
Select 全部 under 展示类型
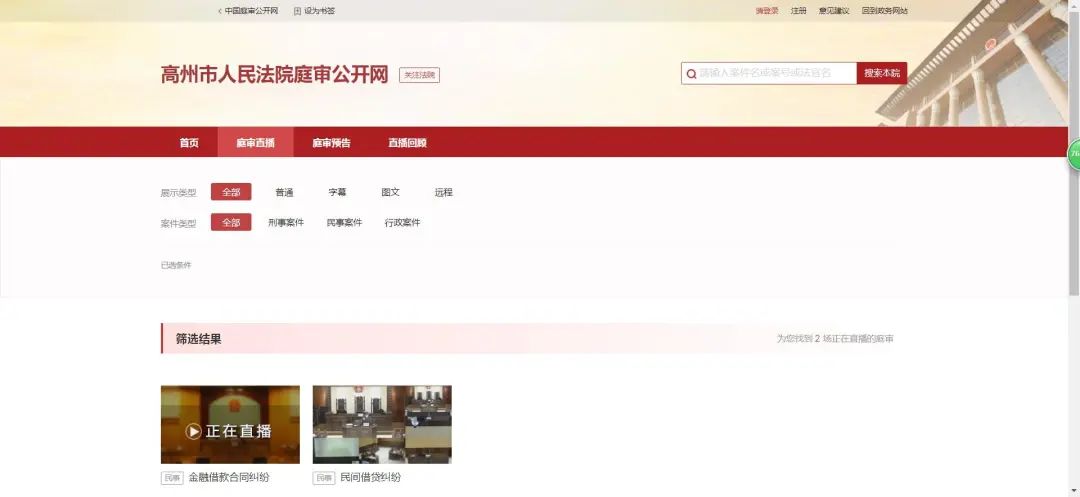point(231,192)
